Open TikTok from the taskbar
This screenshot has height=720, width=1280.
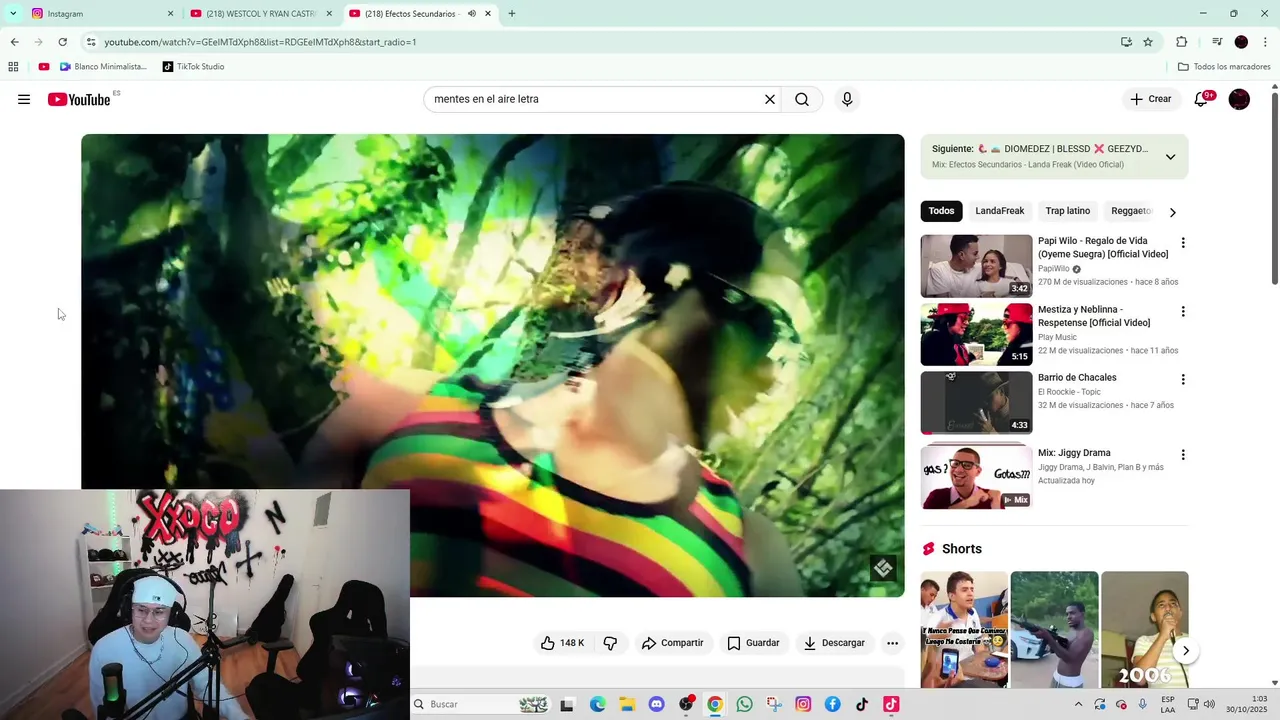(x=862, y=704)
